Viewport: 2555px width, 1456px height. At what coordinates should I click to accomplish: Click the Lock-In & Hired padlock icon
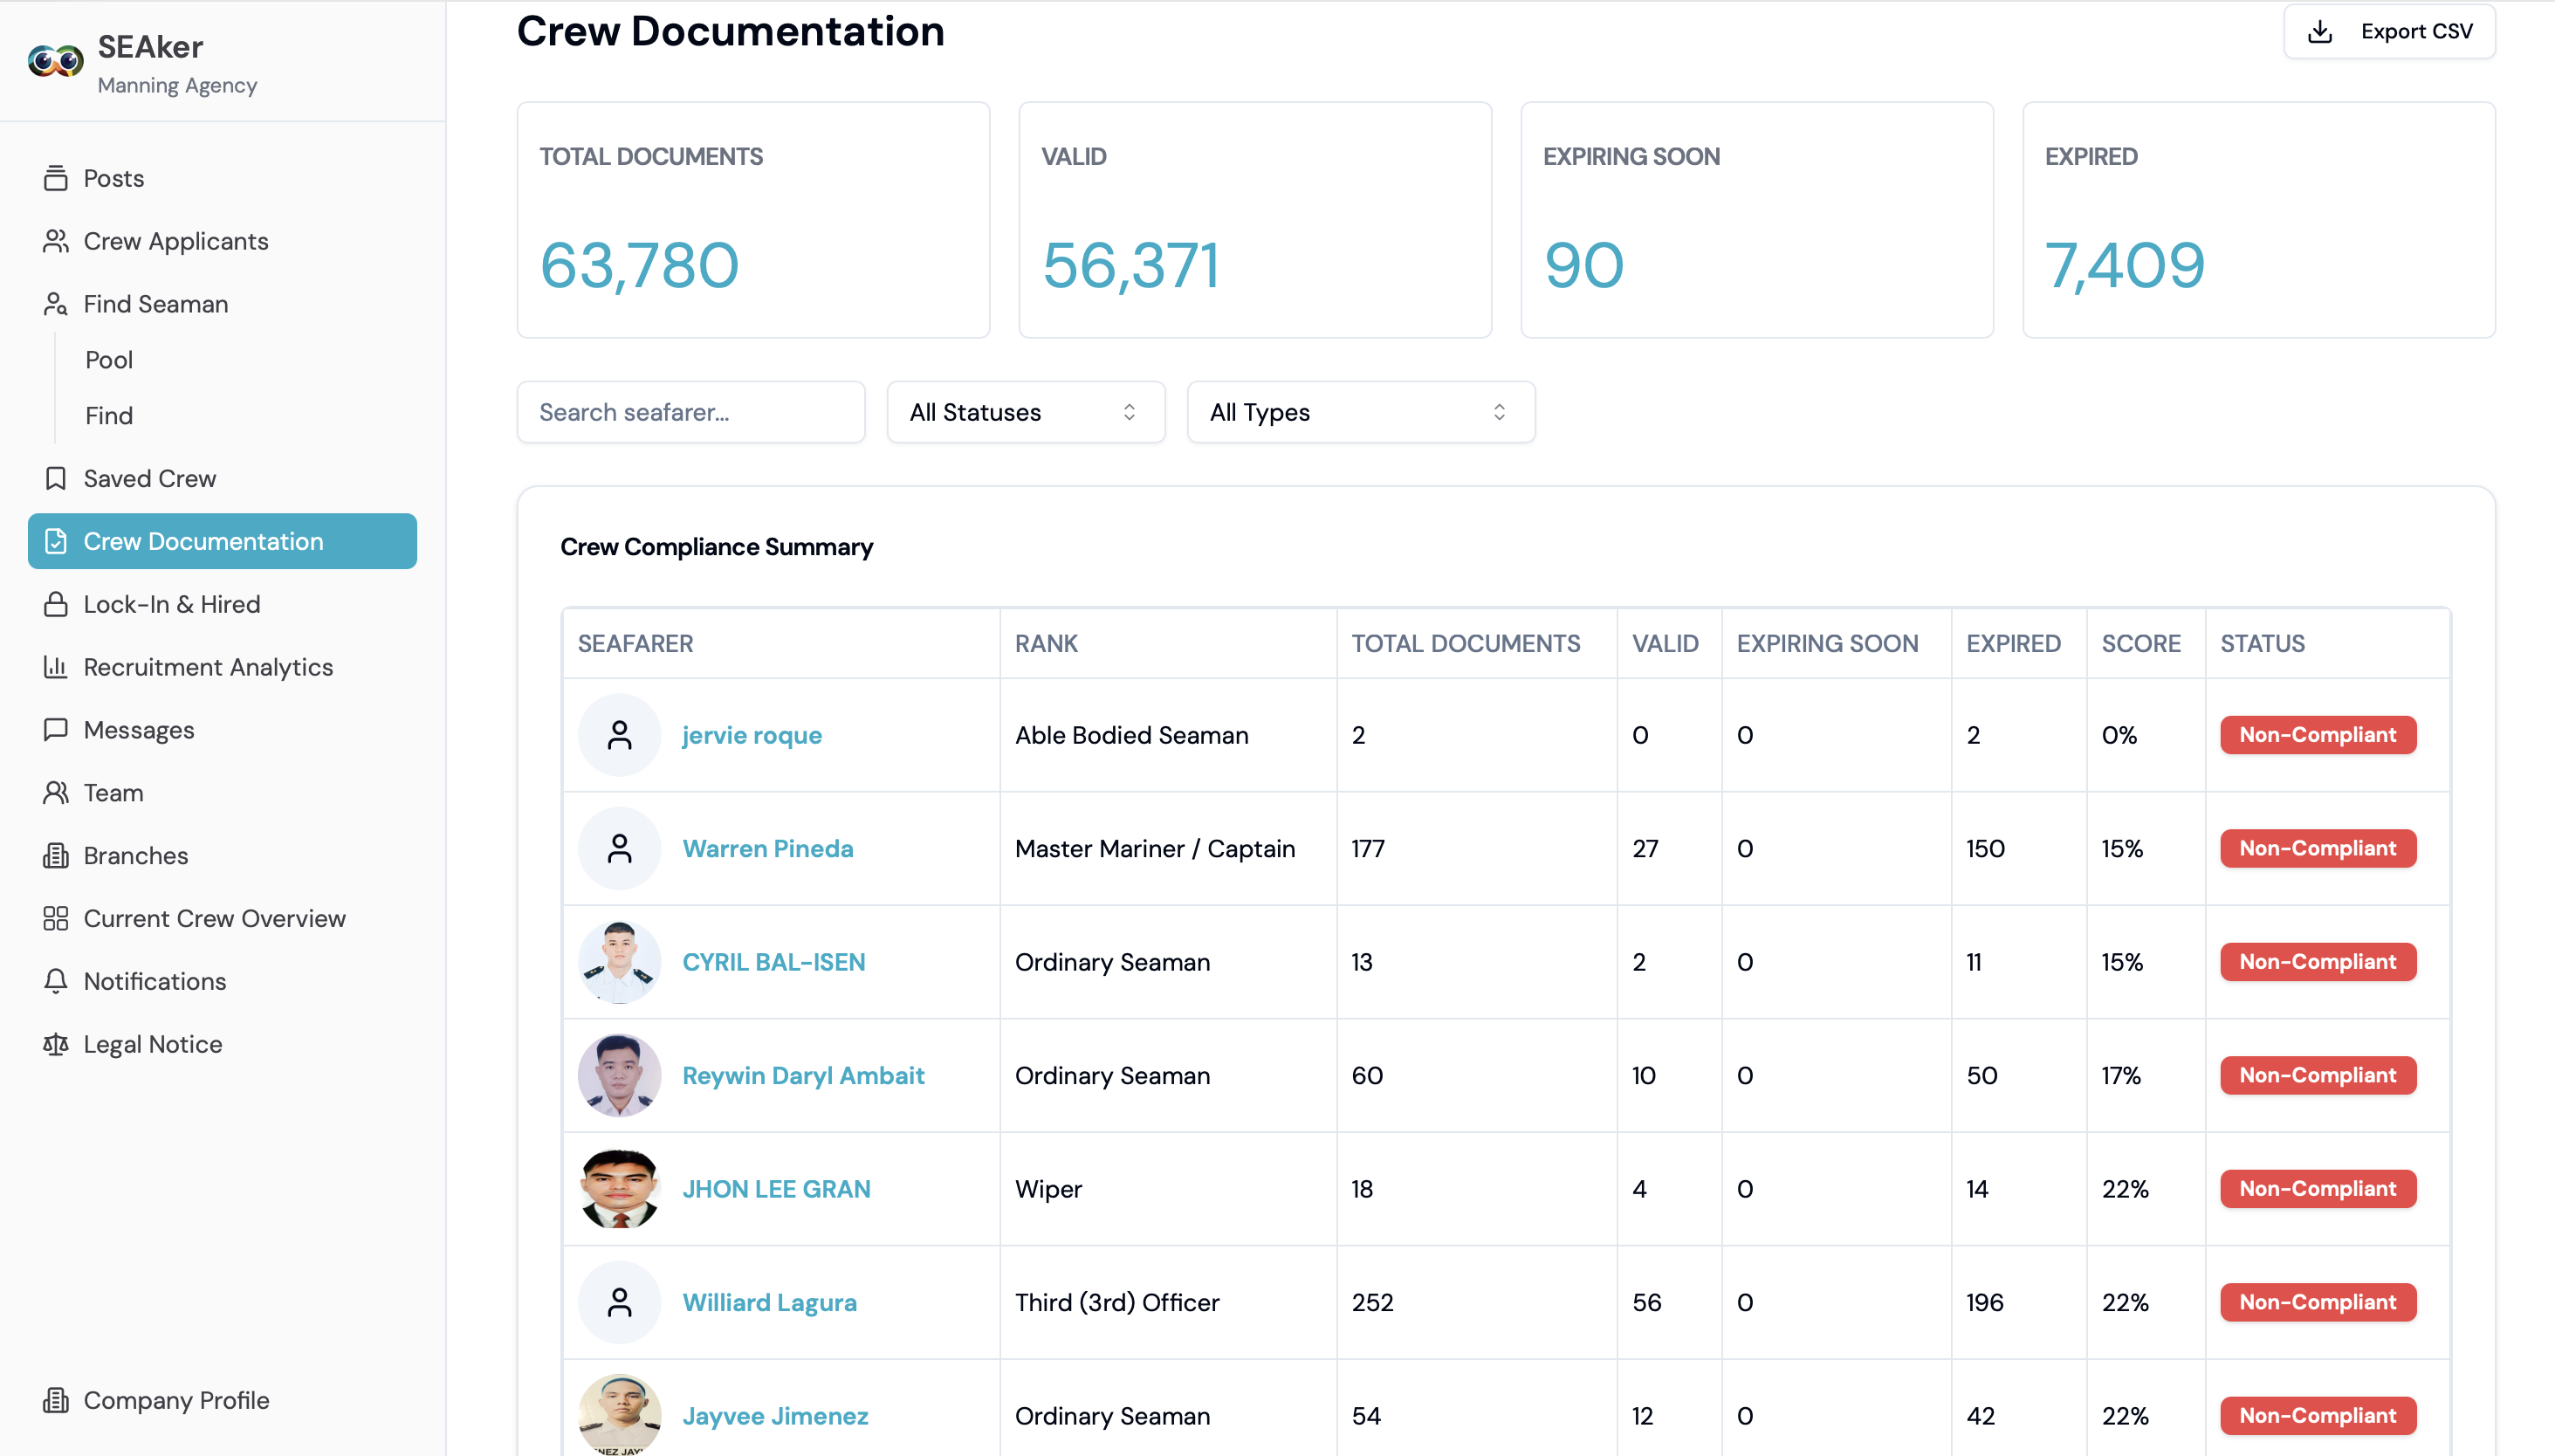[x=56, y=604]
